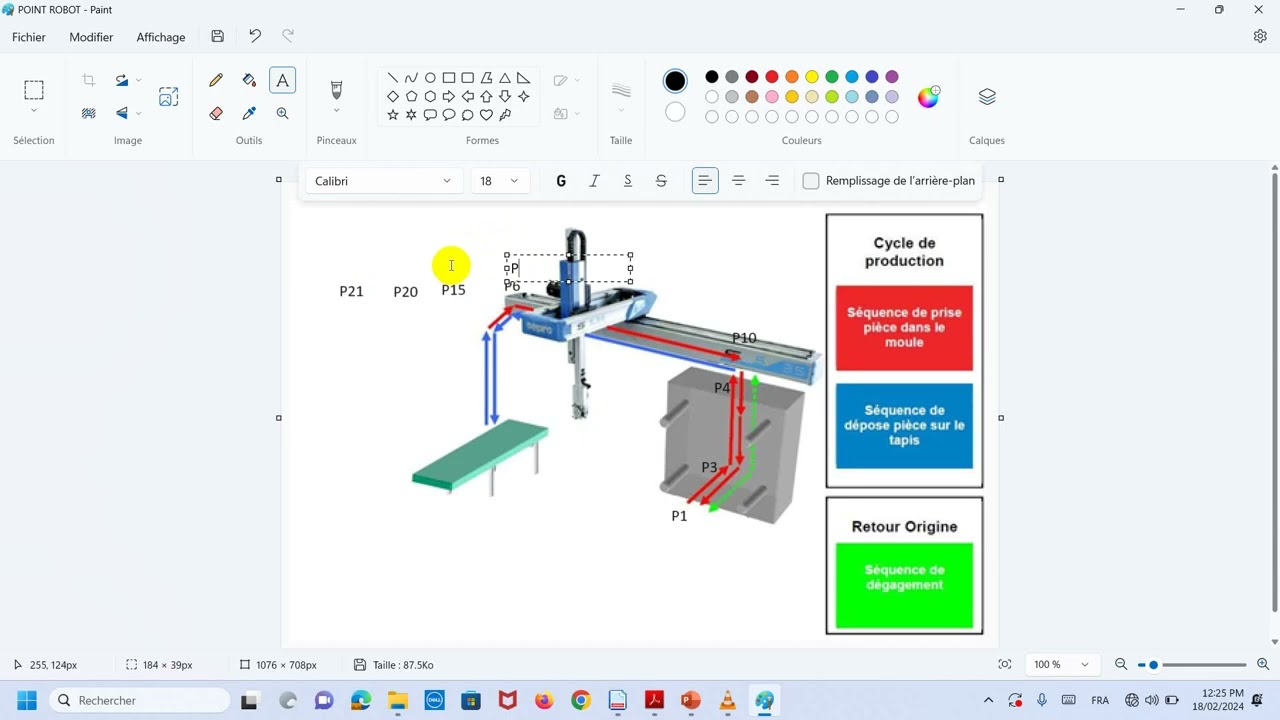Open the Affichage menu
This screenshot has height=720, width=1280.
coord(161,37)
